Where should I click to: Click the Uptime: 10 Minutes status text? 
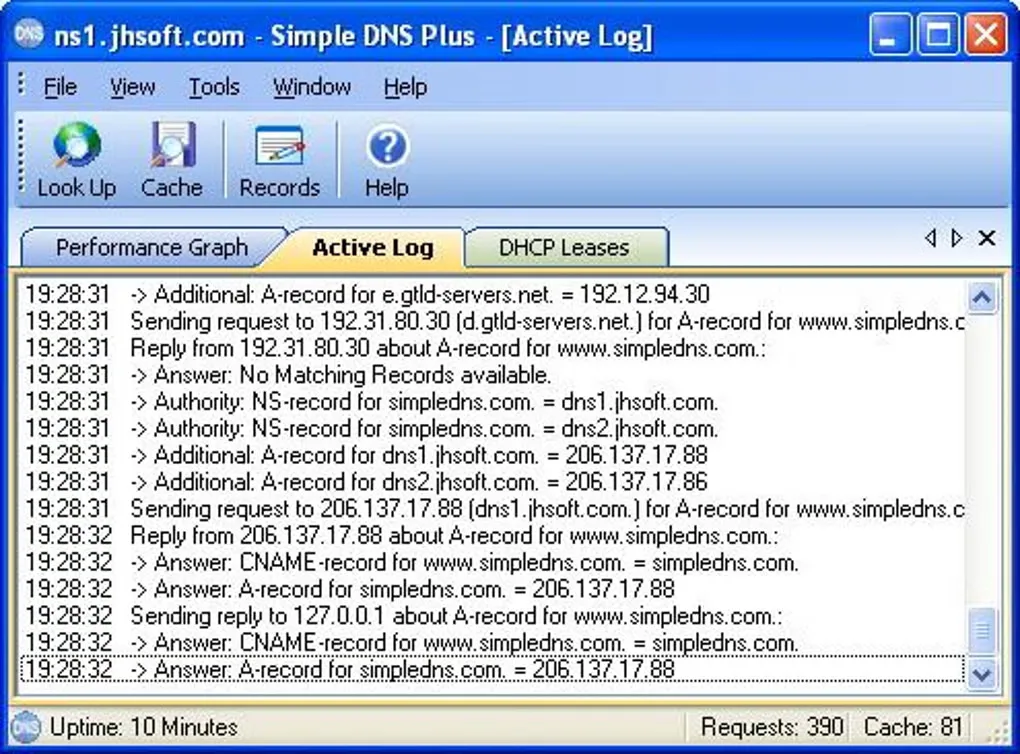144,727
